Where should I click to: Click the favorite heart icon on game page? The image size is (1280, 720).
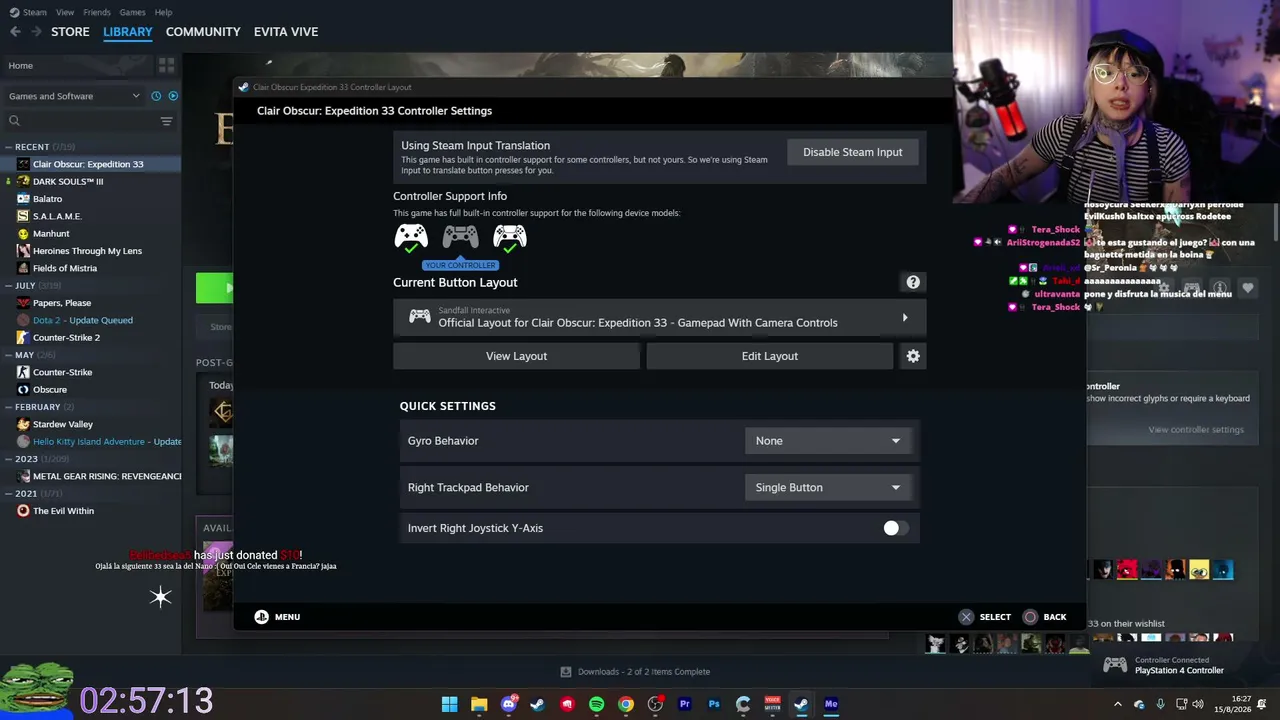click(x=1248, y=288)
